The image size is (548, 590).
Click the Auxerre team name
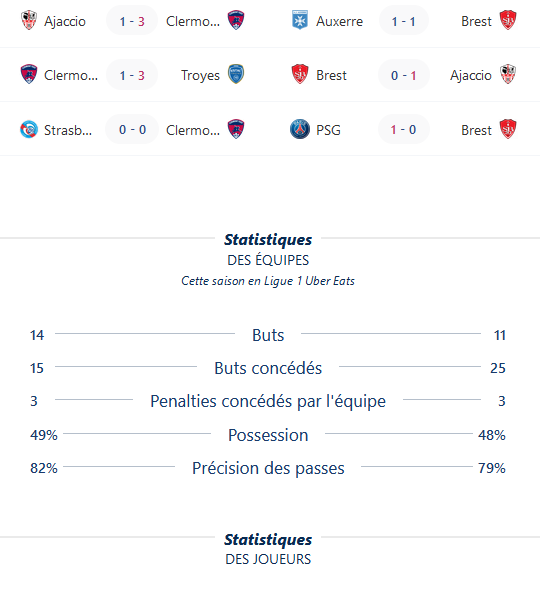pyautogui.click(x=339, y=21)
